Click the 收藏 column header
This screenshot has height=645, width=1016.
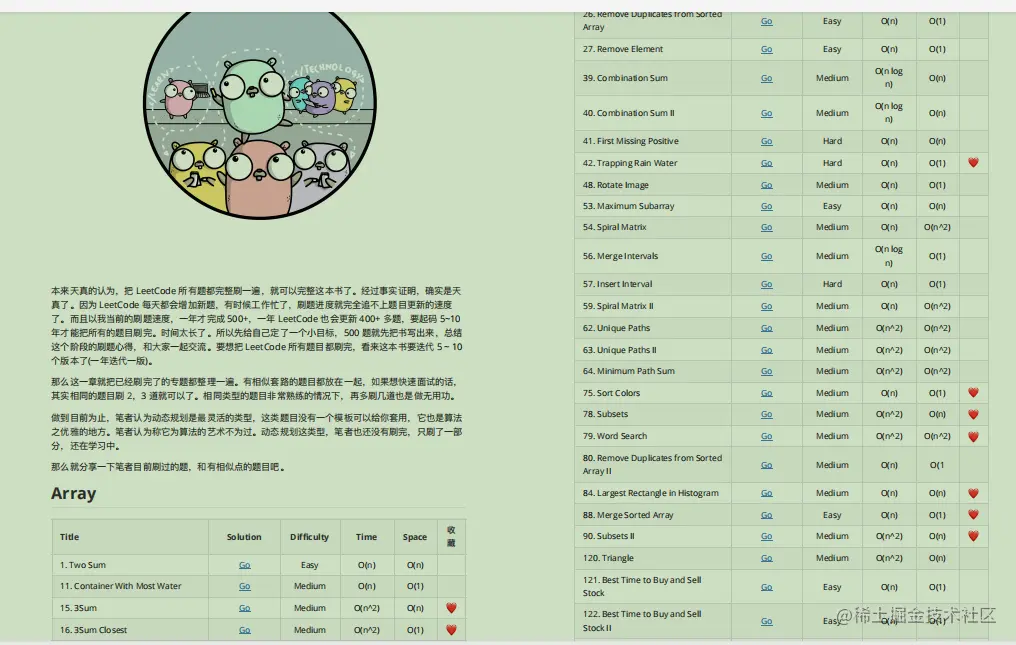click(x=452, y=537)
